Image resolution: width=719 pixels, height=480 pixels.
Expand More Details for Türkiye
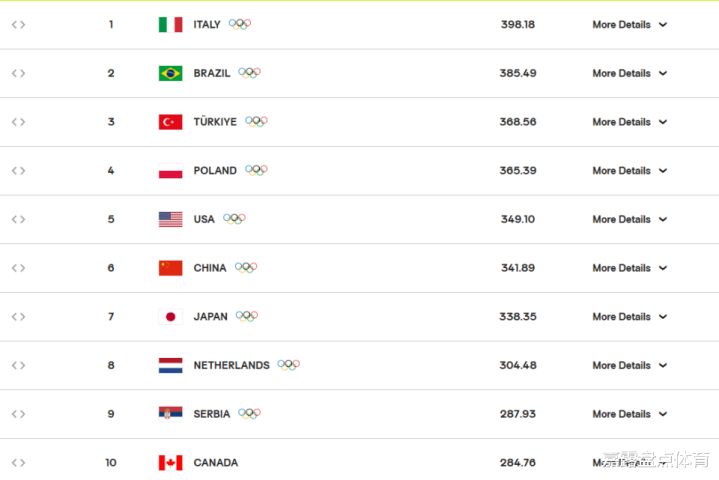(x=629, y=122)
